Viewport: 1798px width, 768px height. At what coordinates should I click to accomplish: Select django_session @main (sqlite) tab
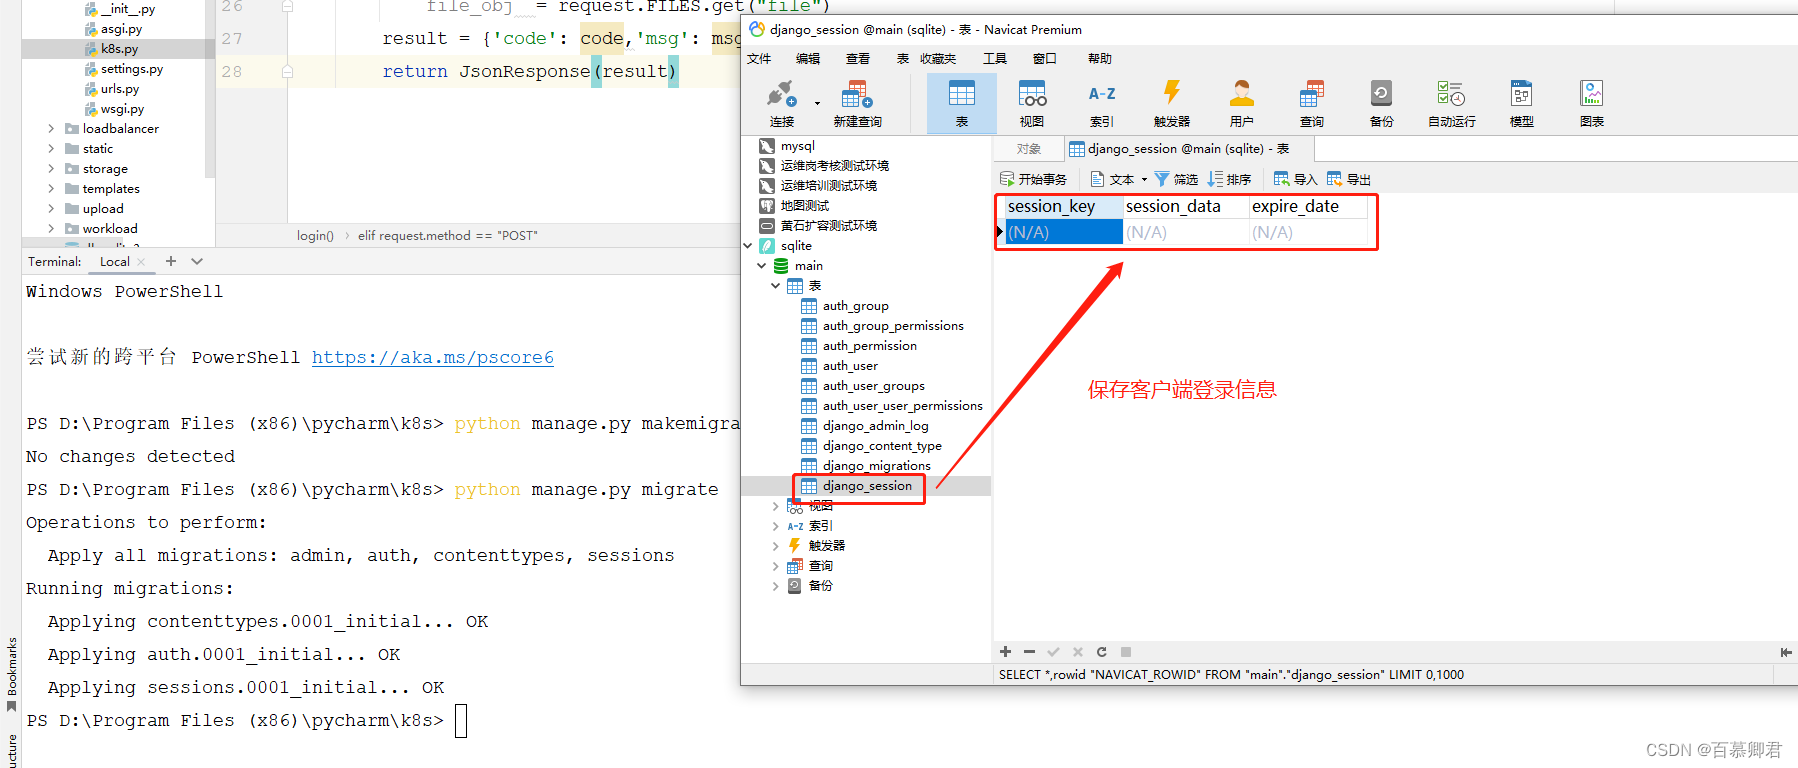coord(1188,149)
